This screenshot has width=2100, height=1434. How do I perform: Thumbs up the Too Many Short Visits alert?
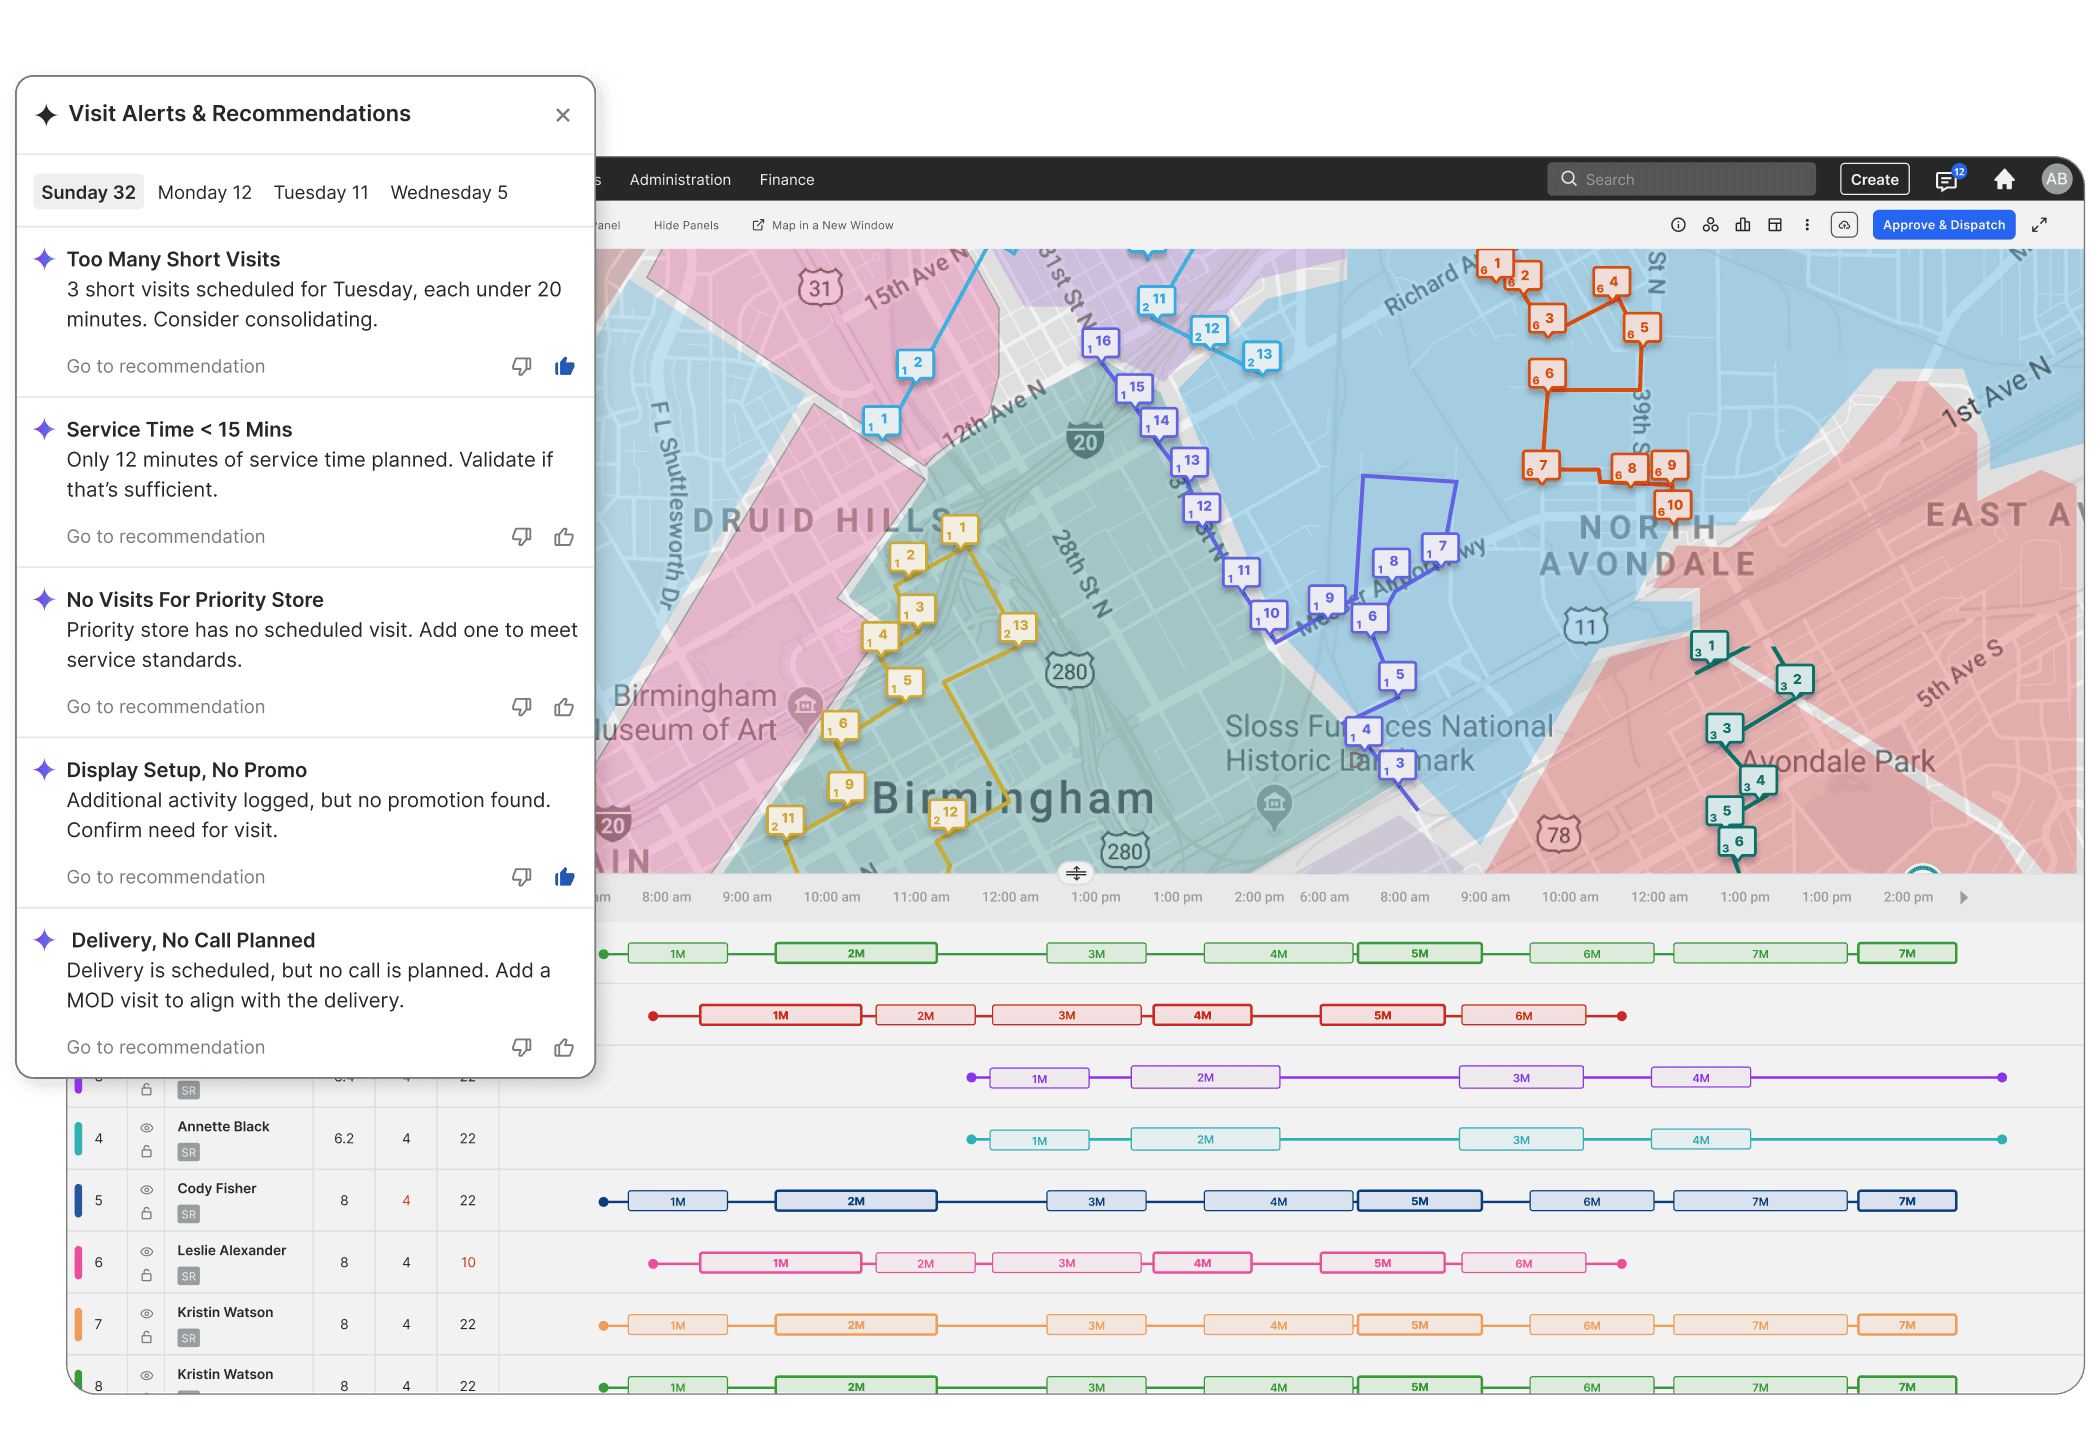pyautogui.click(x=565, y=367)
